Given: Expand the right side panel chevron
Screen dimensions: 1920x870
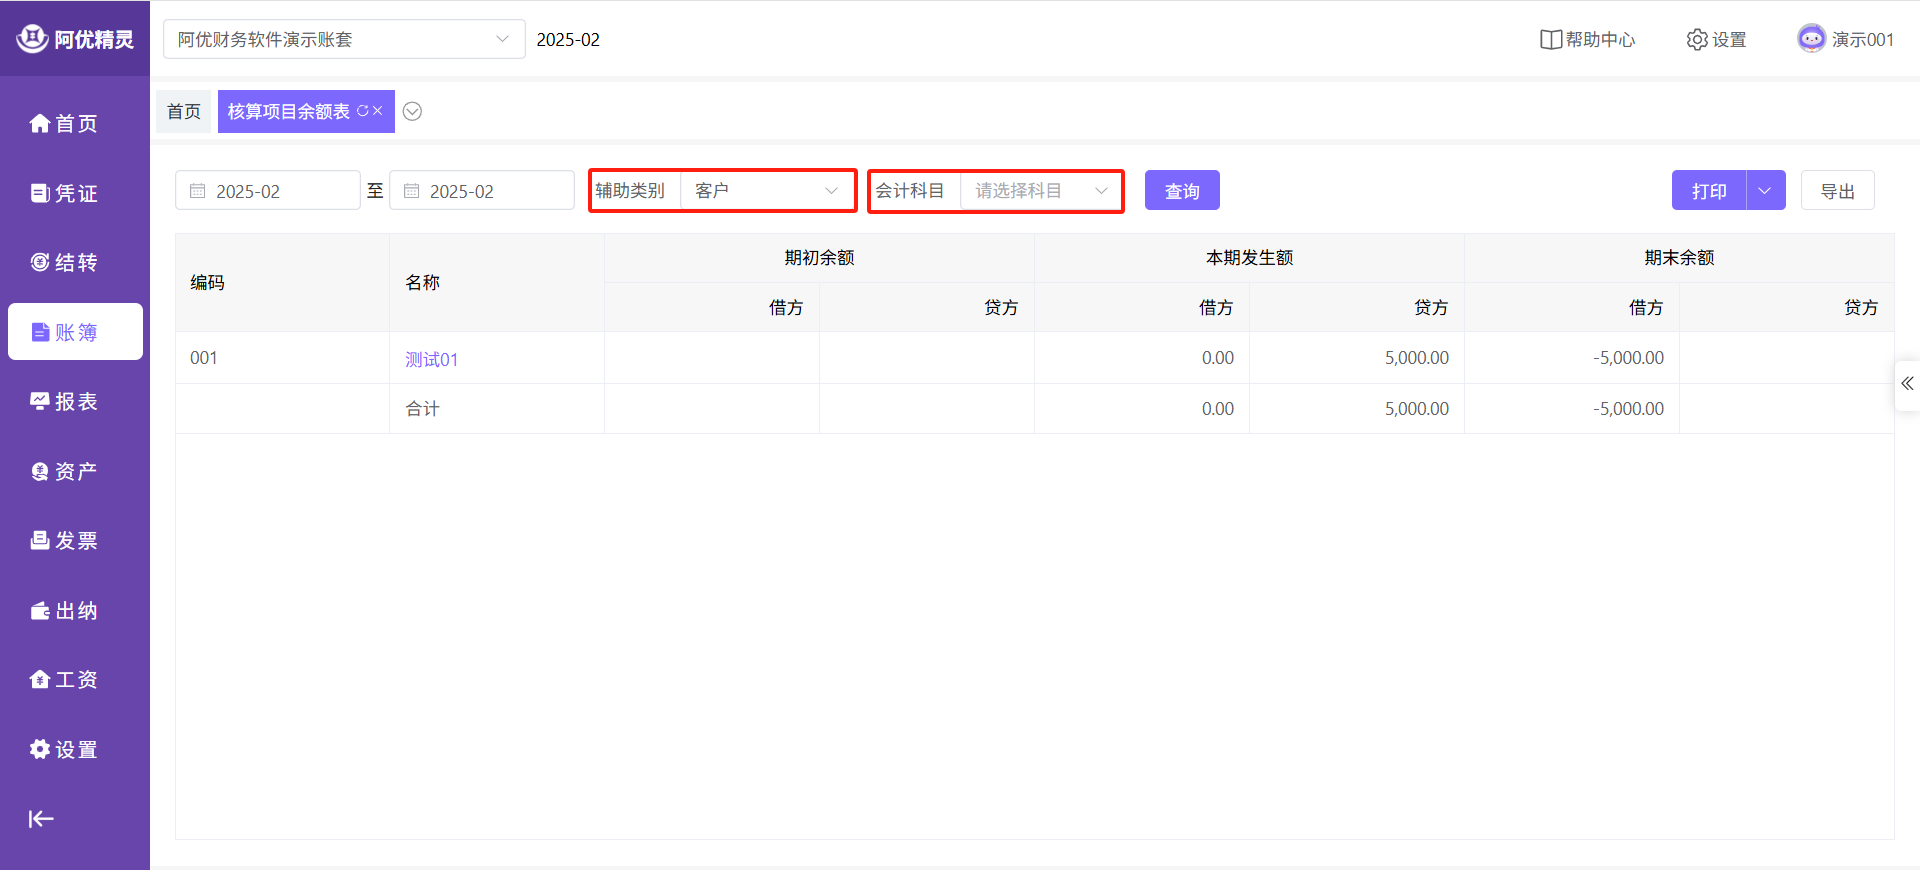Looking at the screenshot, I should (x=1907, y=384).
